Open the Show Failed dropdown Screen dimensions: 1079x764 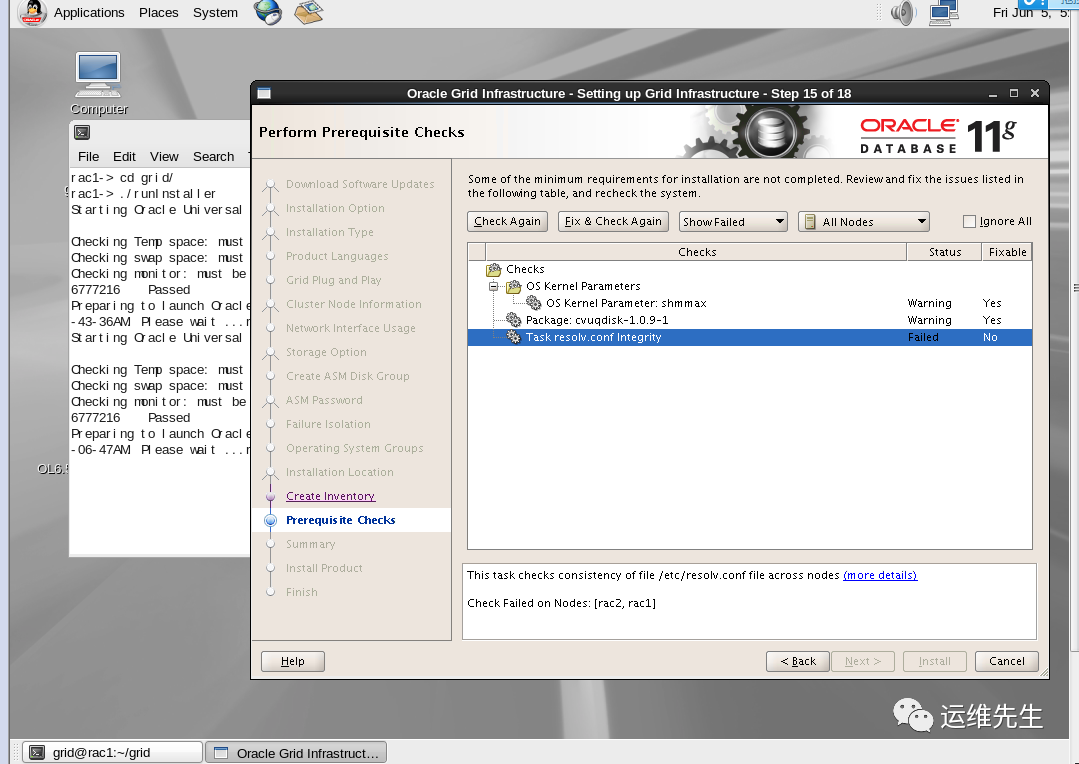tap(733, 222)
